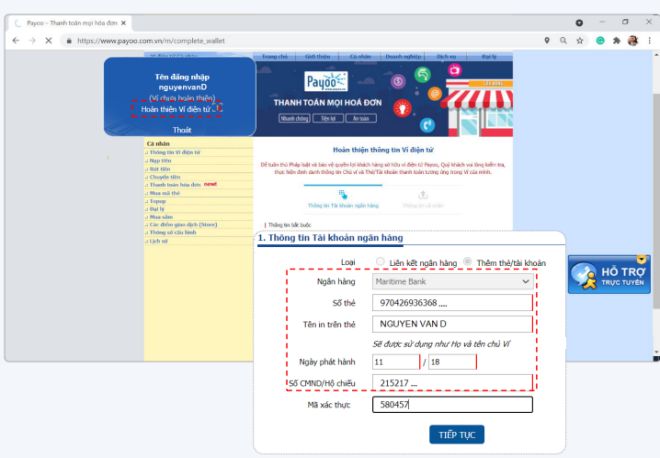Open Thanh toán hóa đơn in the sidebar
The image size is (660, 458).
175,185
